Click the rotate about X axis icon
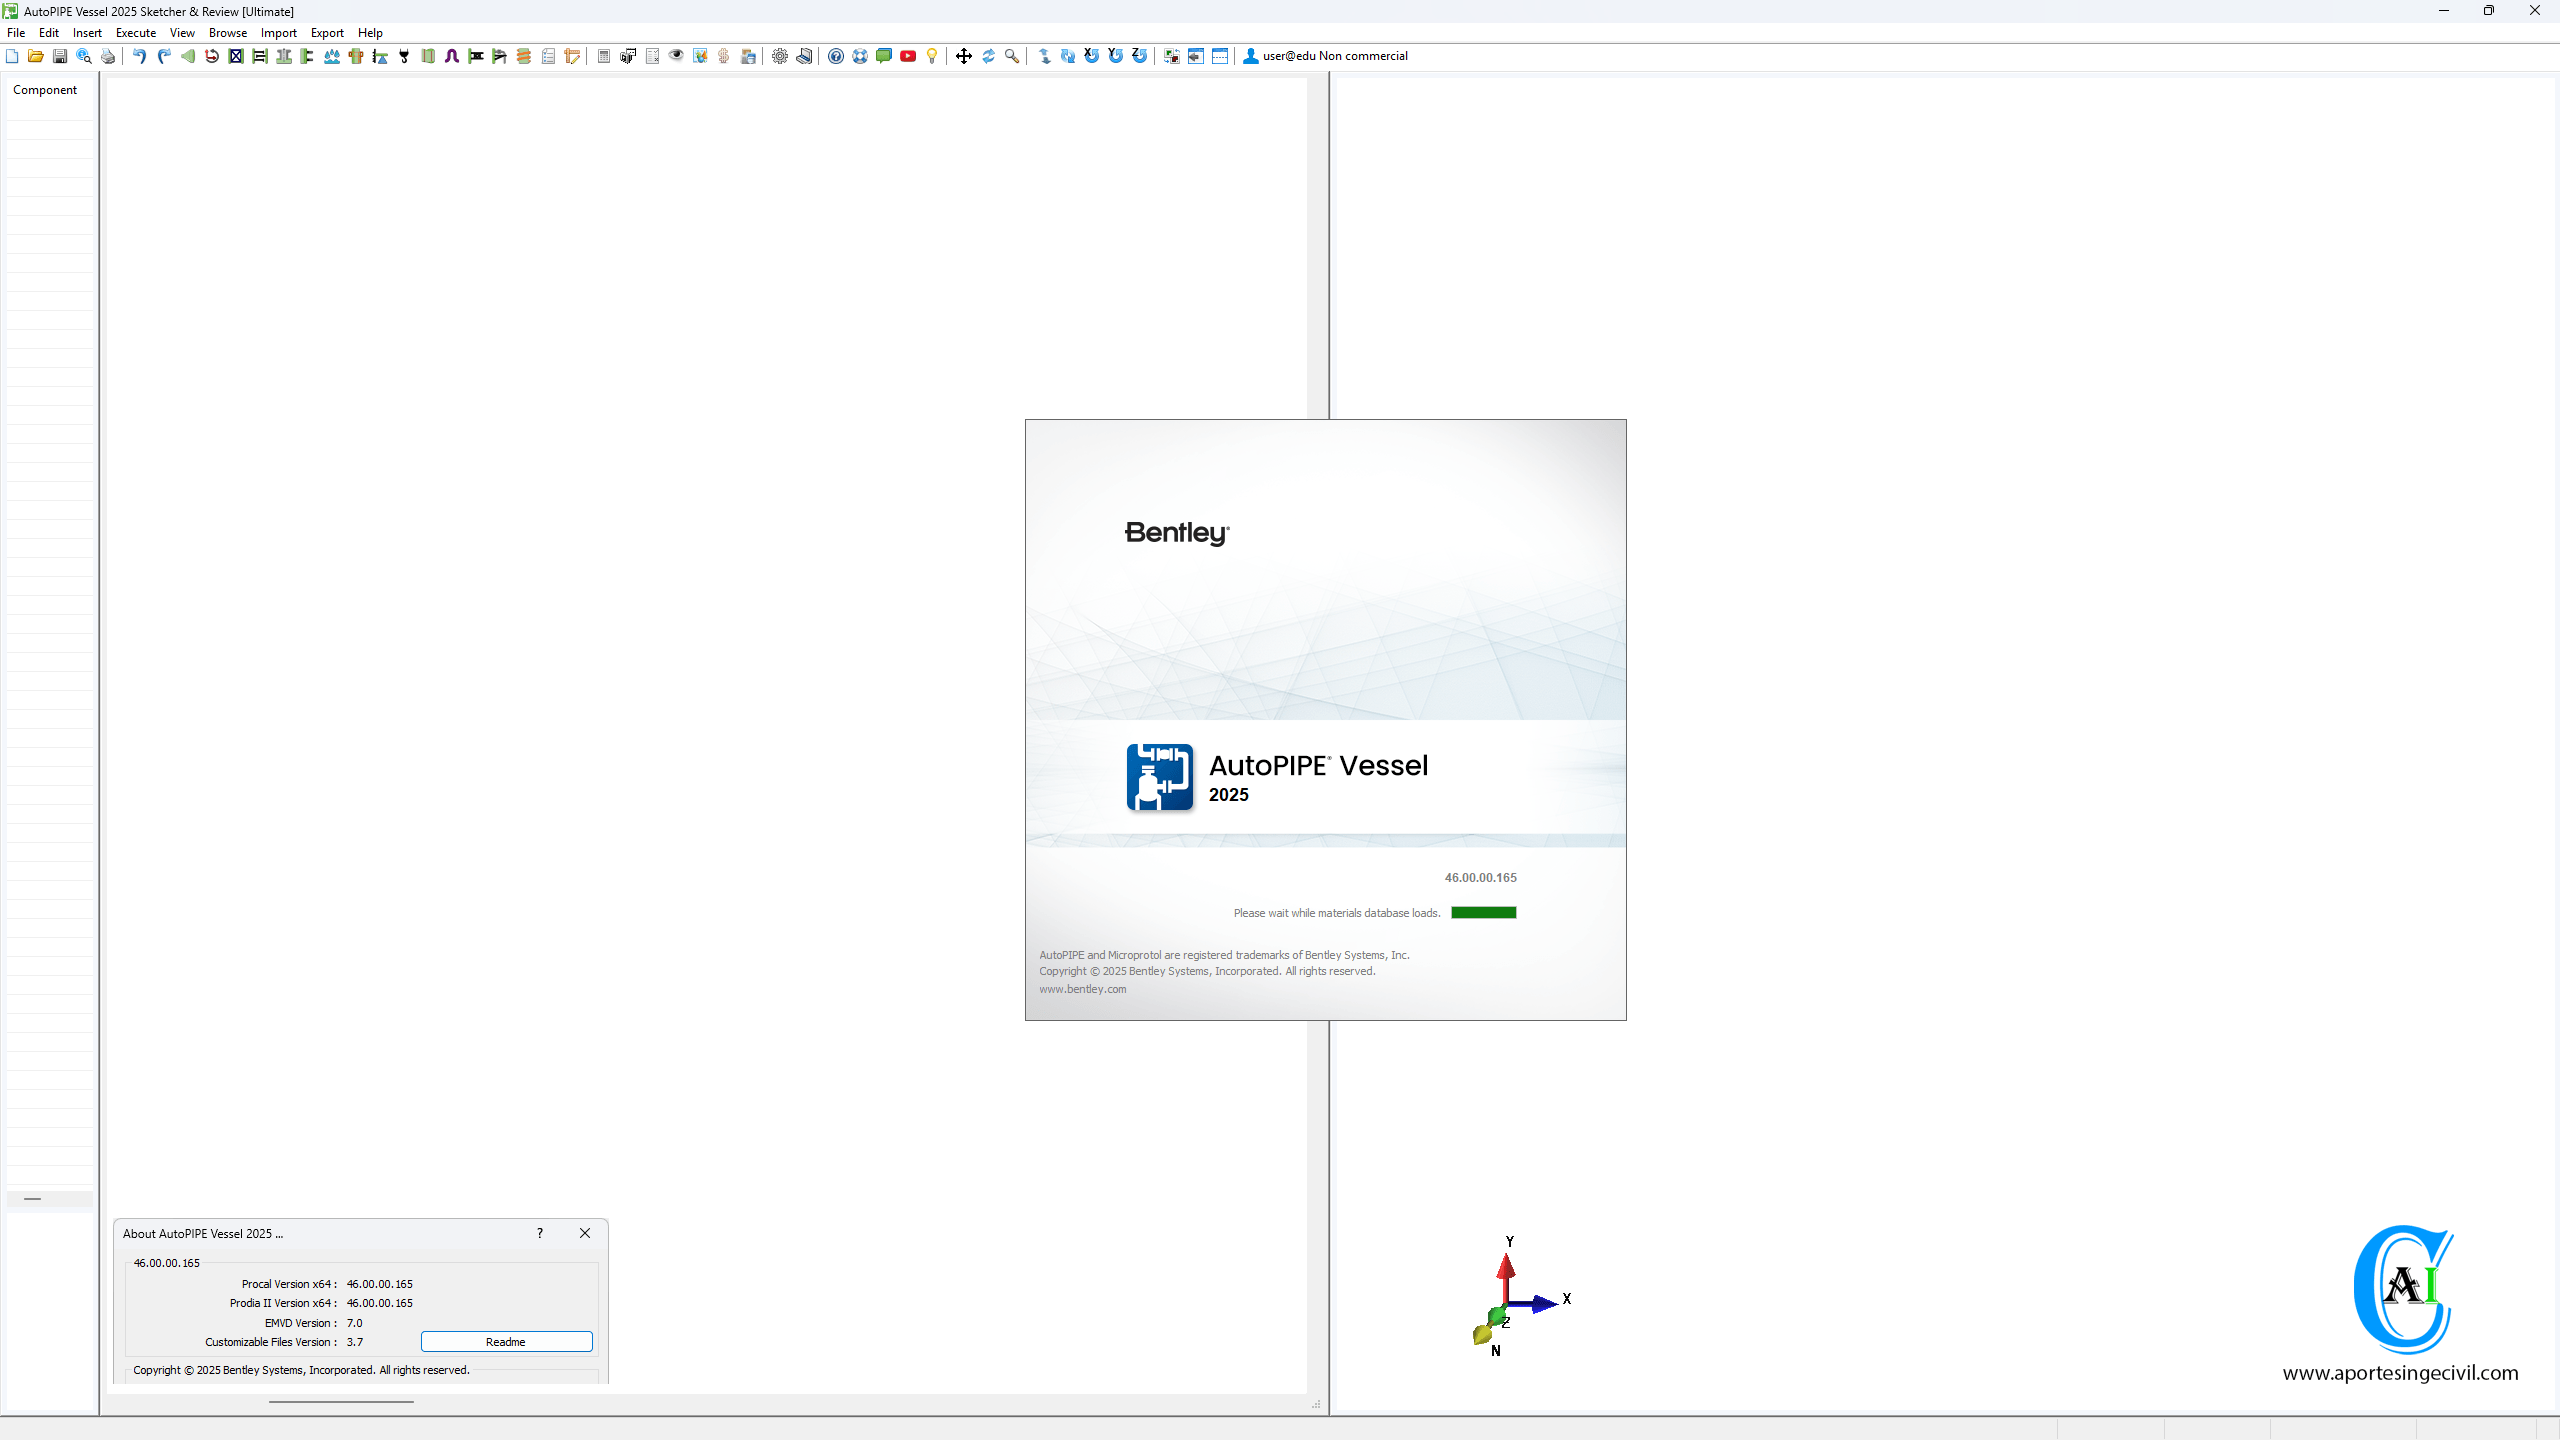Viewport: 2560px width, 1440px height. coord(1091,56)
